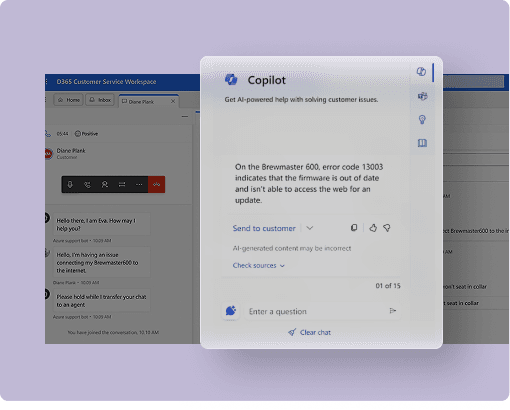Open more call options ellipsis

pos(139,184)
